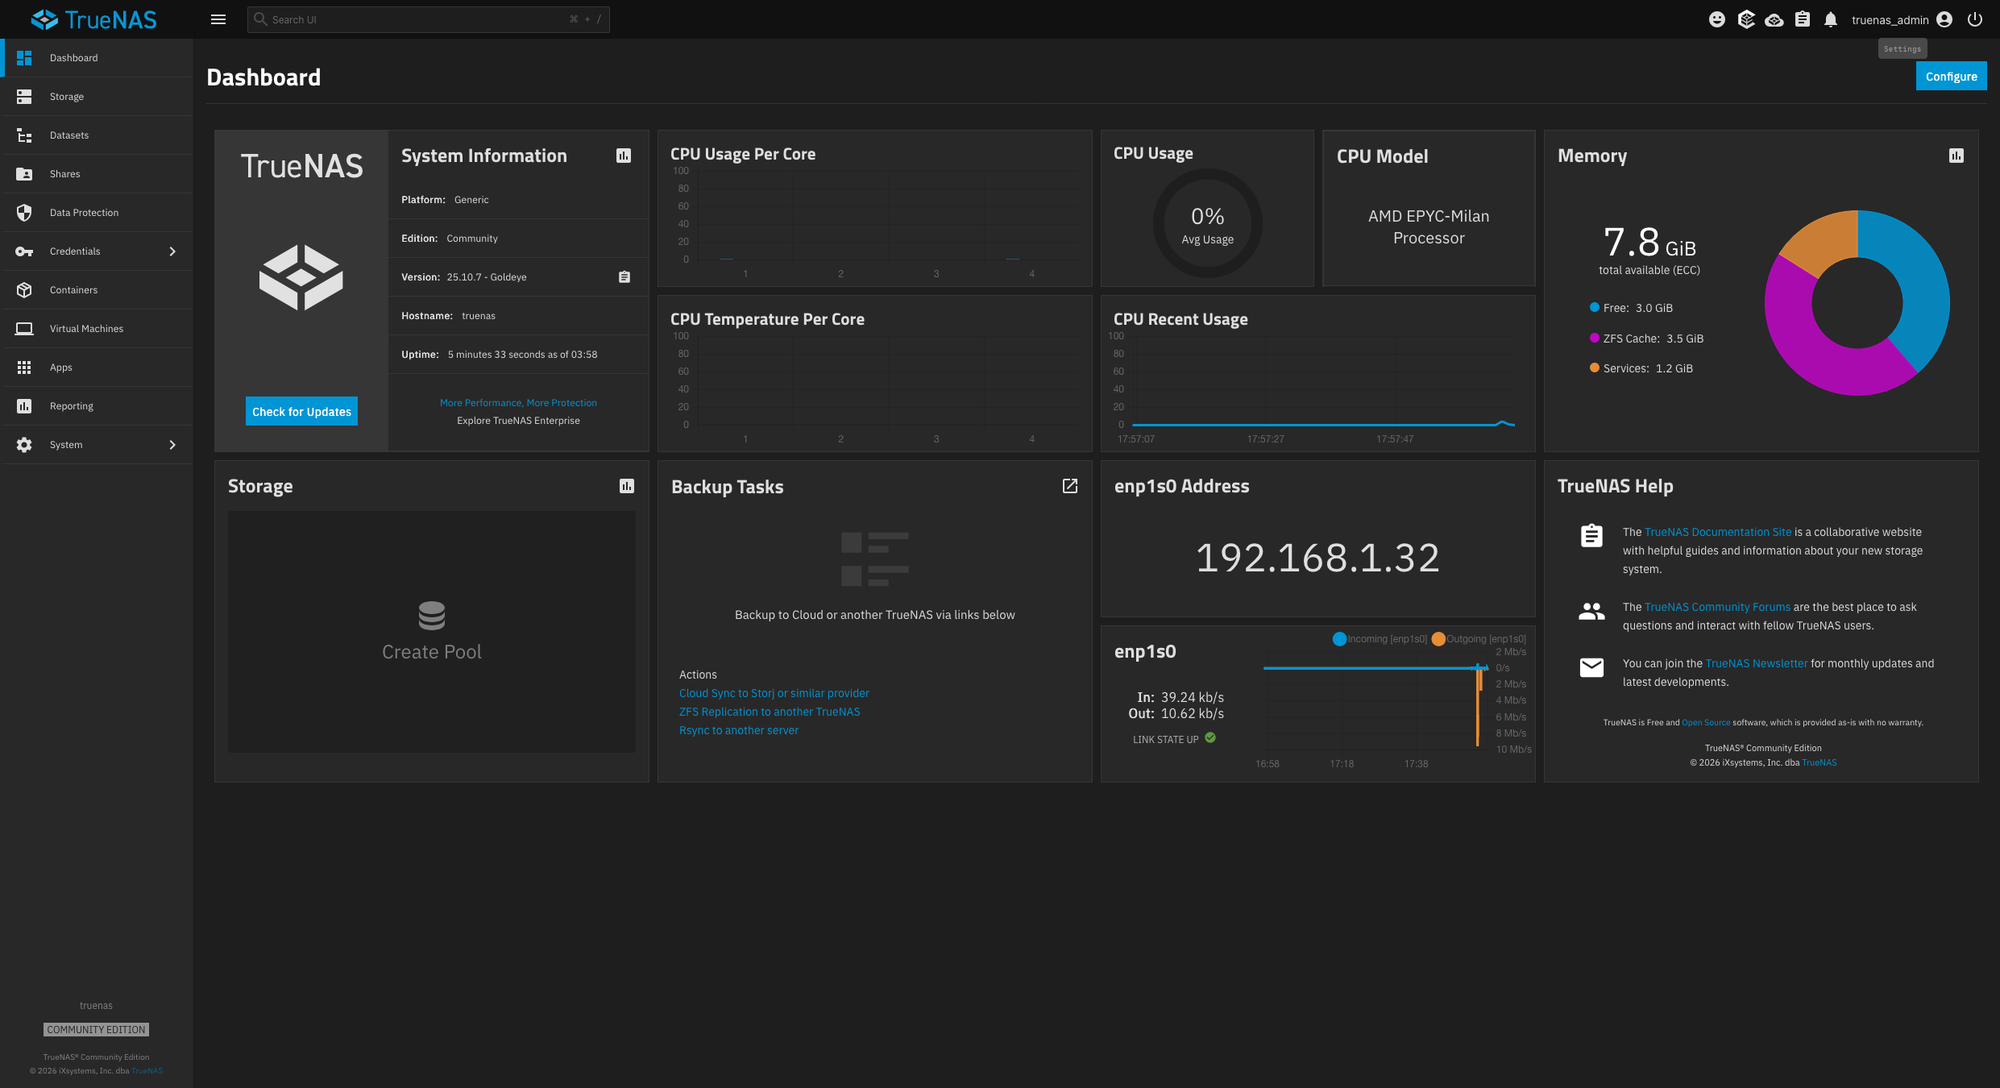Open the TrueCommand status icon

pos(1746,19)
